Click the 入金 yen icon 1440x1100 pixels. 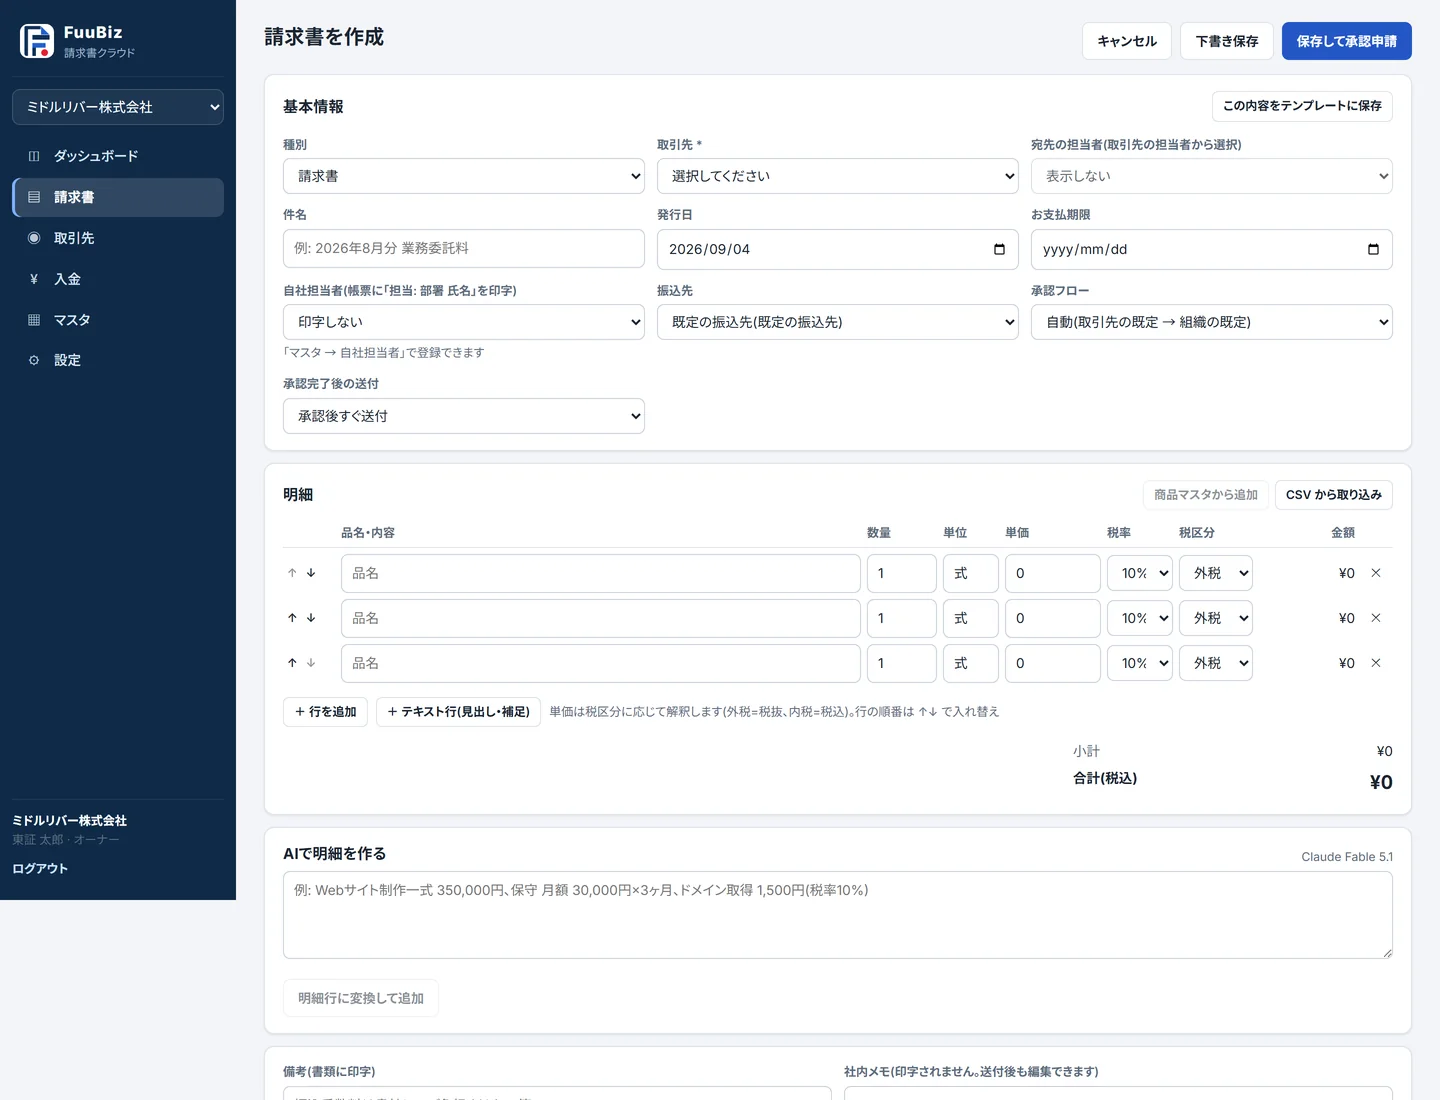coord(34,279)
